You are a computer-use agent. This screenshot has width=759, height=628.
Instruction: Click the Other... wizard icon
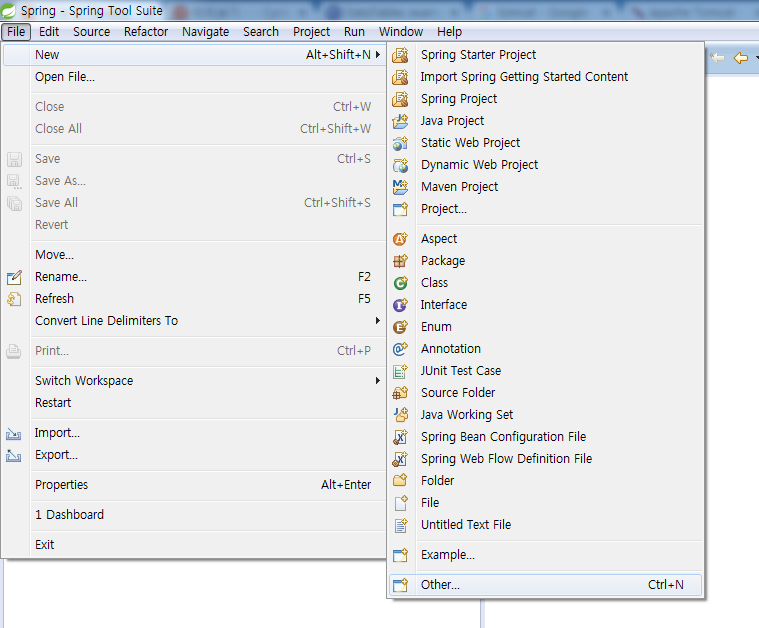point(400,584)
